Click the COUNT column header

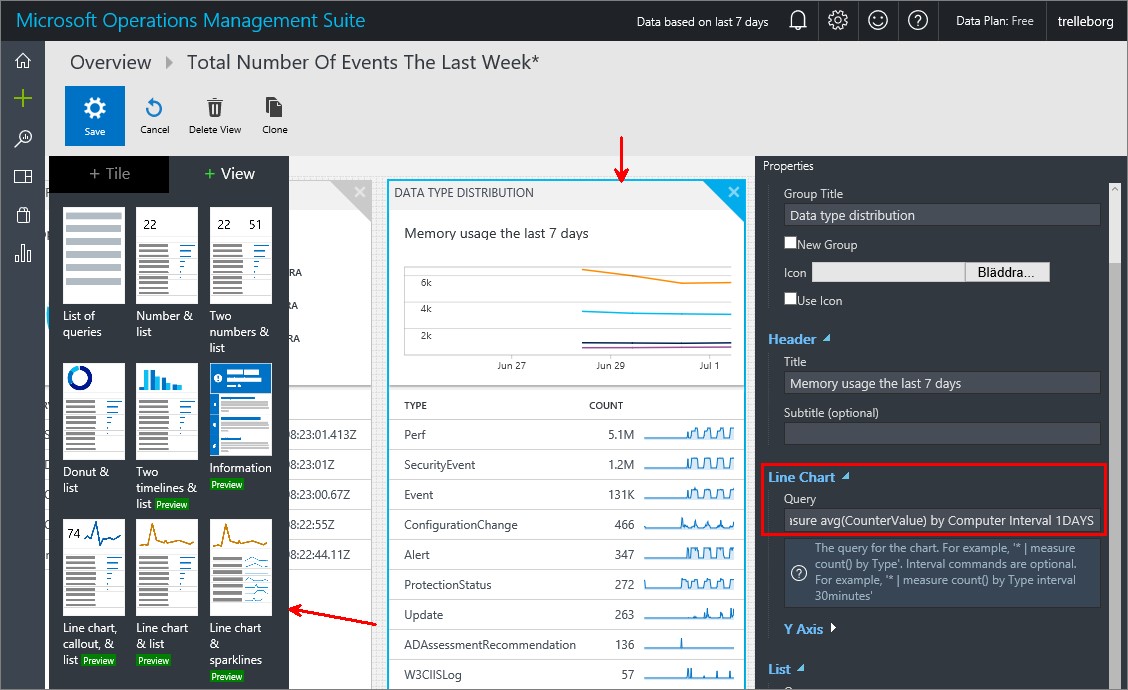[606, 406]
